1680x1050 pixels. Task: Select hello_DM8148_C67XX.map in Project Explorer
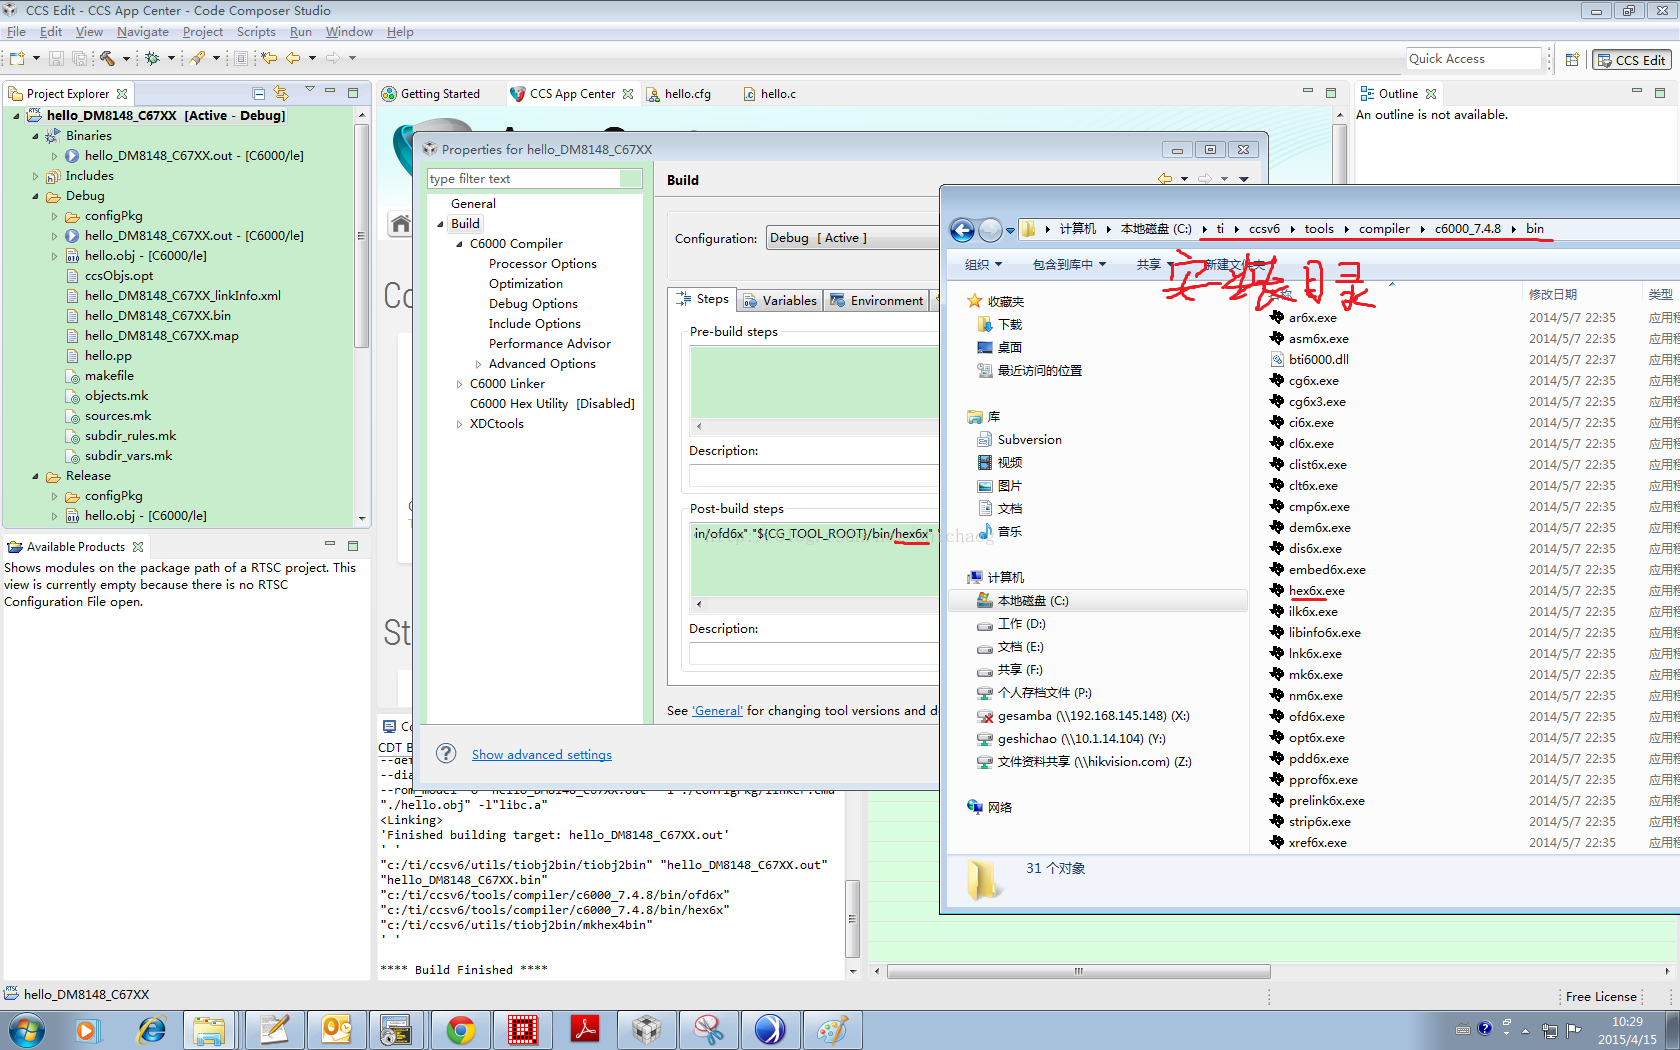coord(161,336)
